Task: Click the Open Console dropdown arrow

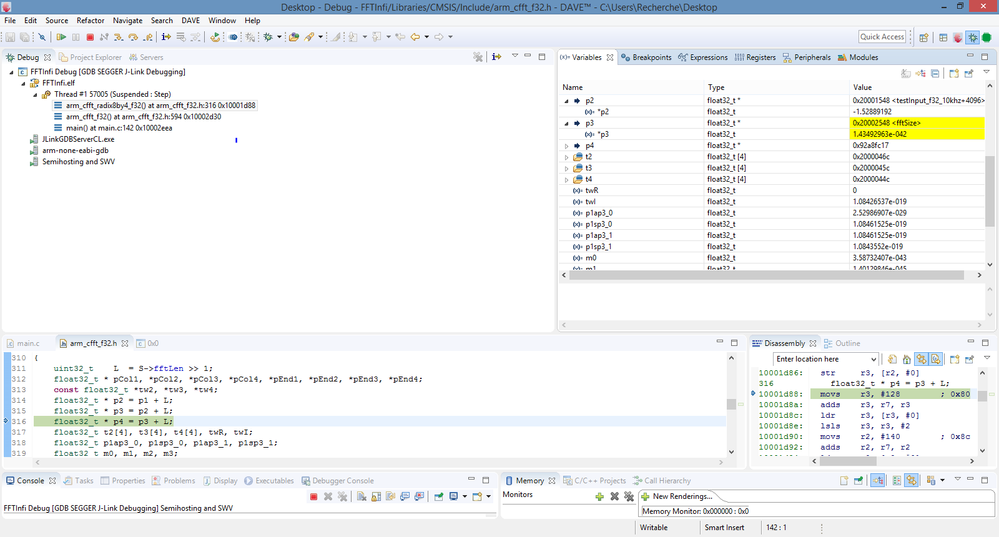Action: click(x=489, y=496)
